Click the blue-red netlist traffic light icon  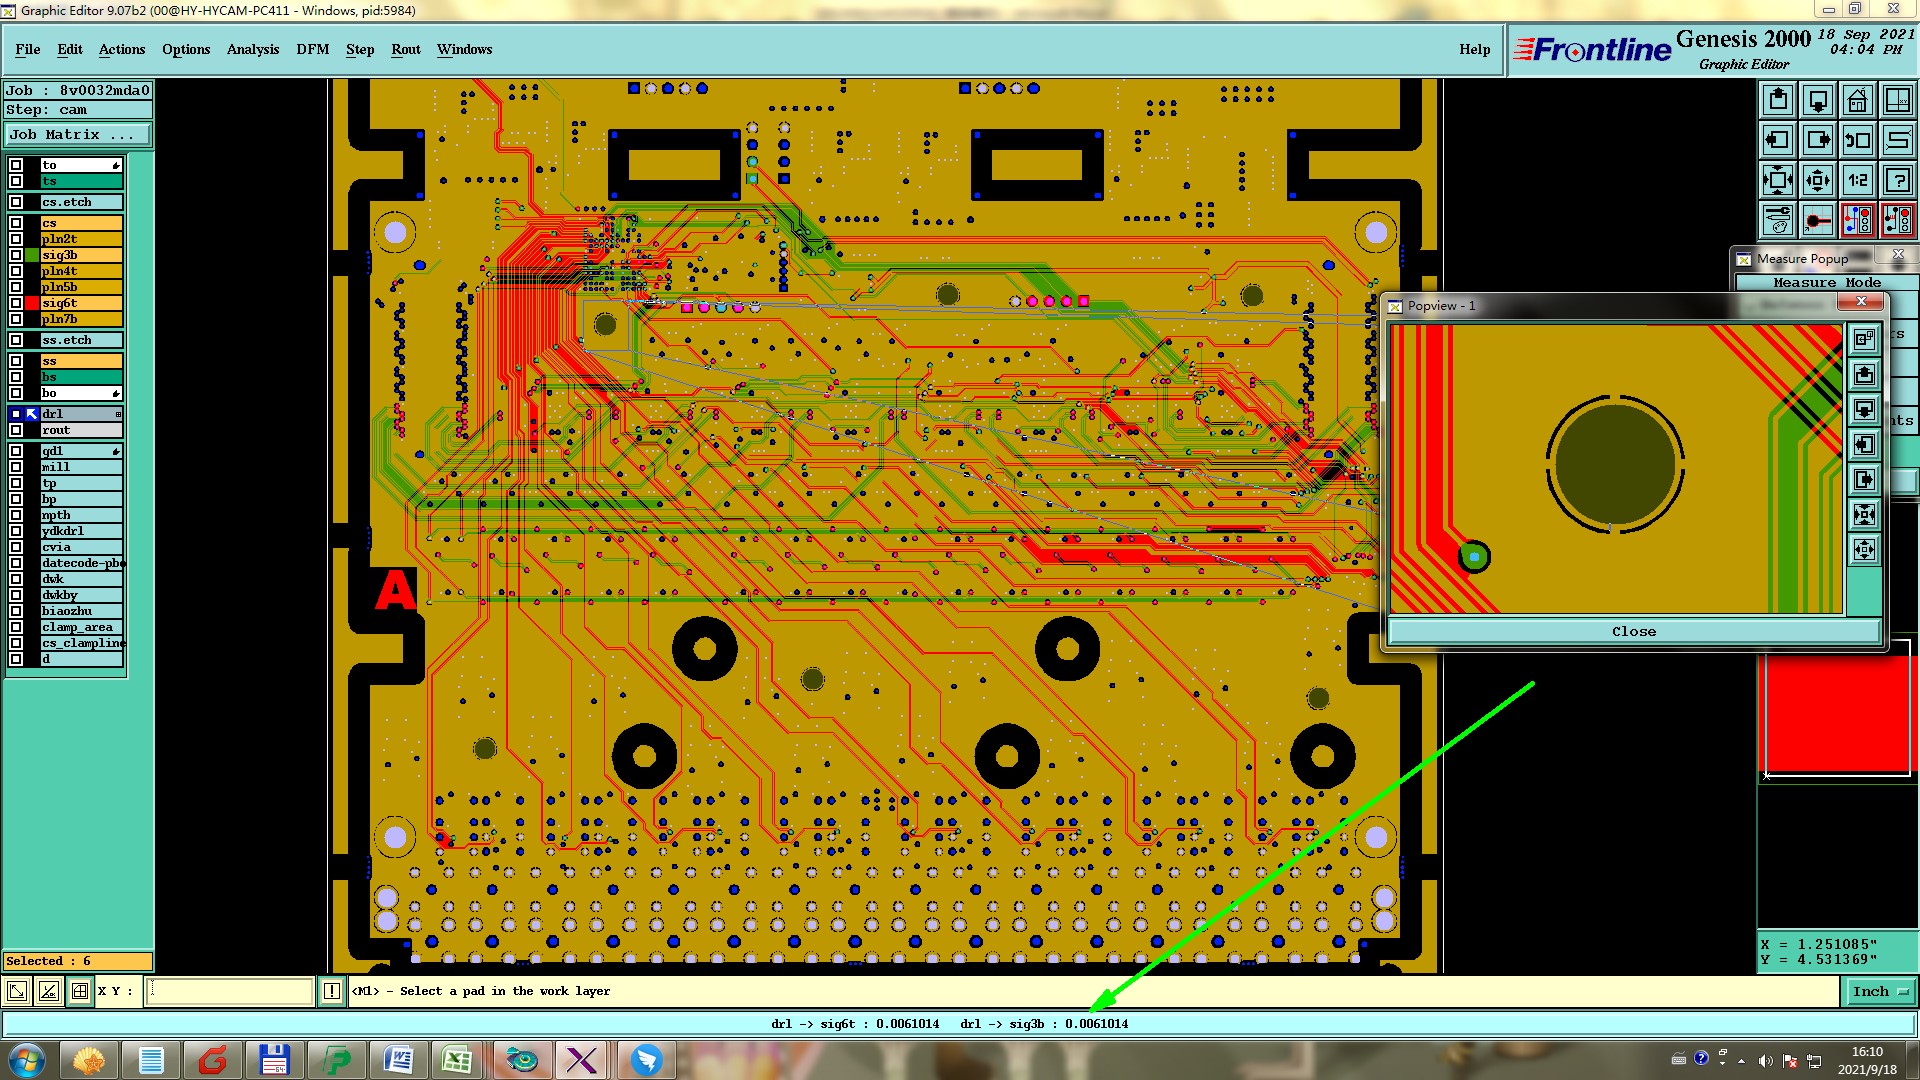pyautogui.click(x=1858, y=219)
